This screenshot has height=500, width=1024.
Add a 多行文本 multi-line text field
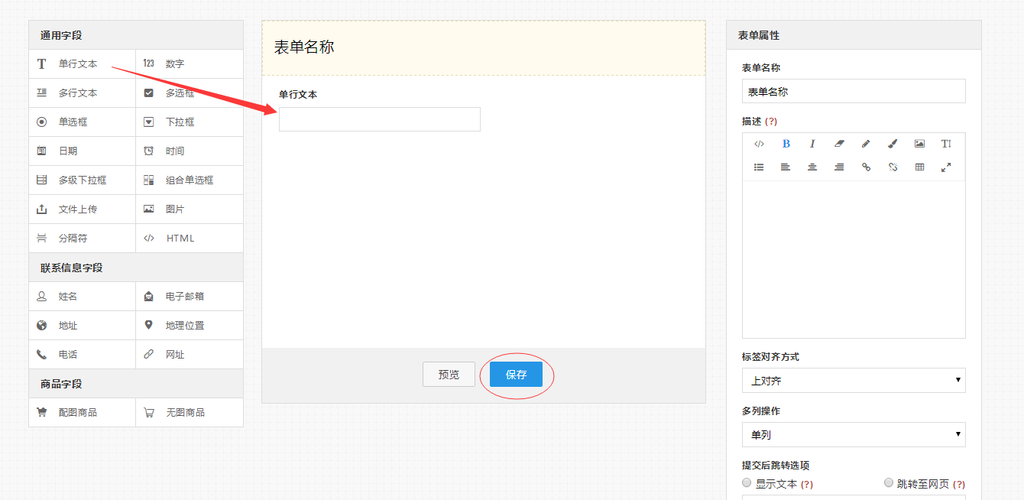click(x=82, y=93)
